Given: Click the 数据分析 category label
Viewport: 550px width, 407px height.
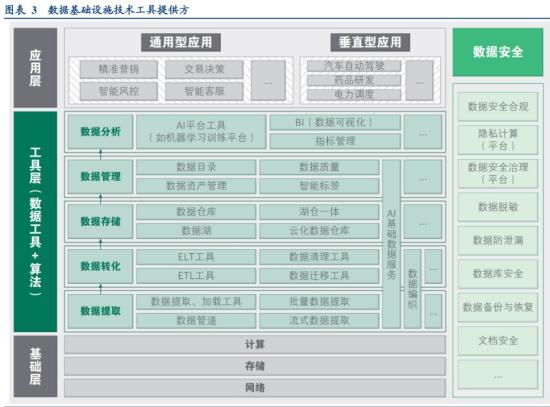Looking at the screenshot, I should tap(100, 132).
